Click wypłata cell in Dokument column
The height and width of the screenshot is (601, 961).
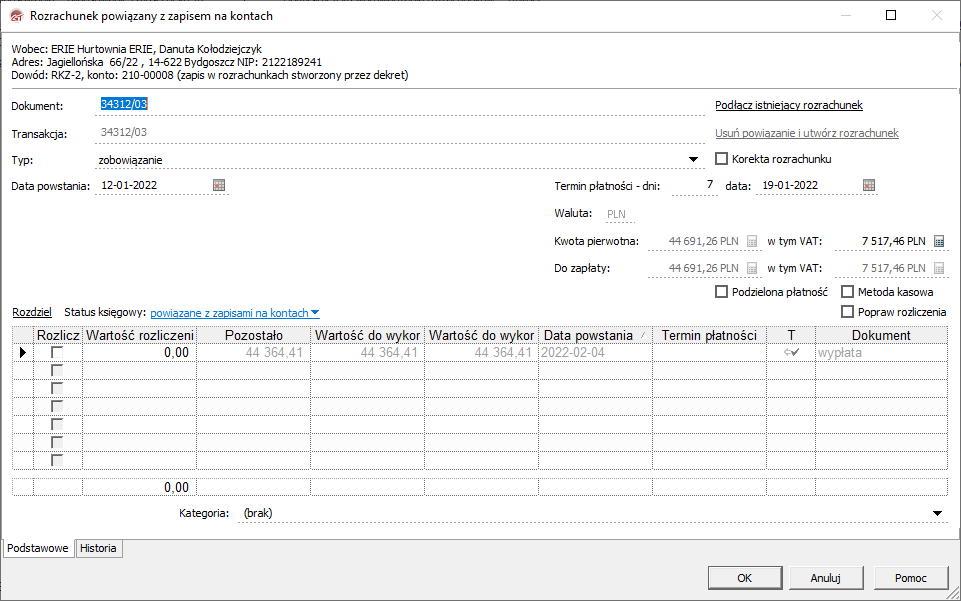(x=881, y=352)
